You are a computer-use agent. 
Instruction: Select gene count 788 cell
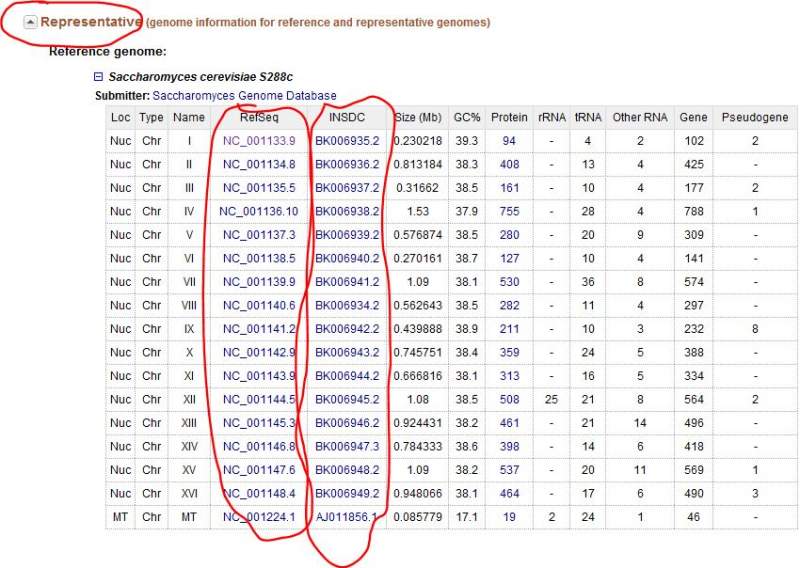coord(694,211)
